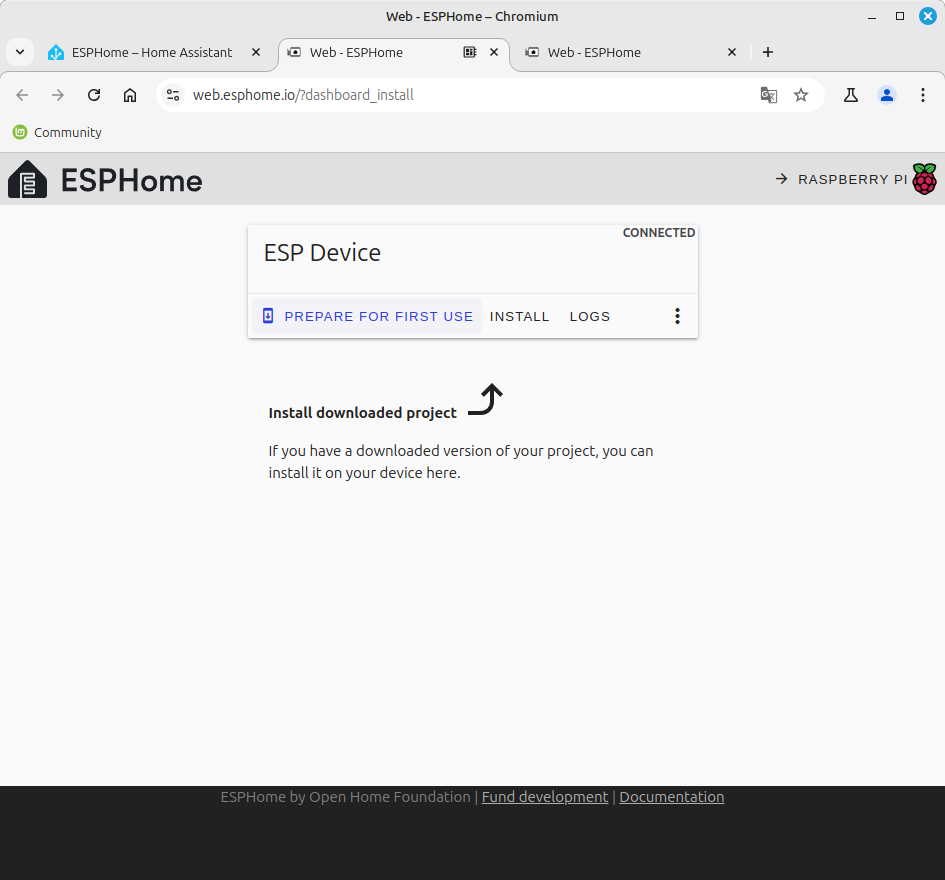Expand the tab search dropdown
The width and height of the screenshot is (945, 880).
(x=20, y=52)
